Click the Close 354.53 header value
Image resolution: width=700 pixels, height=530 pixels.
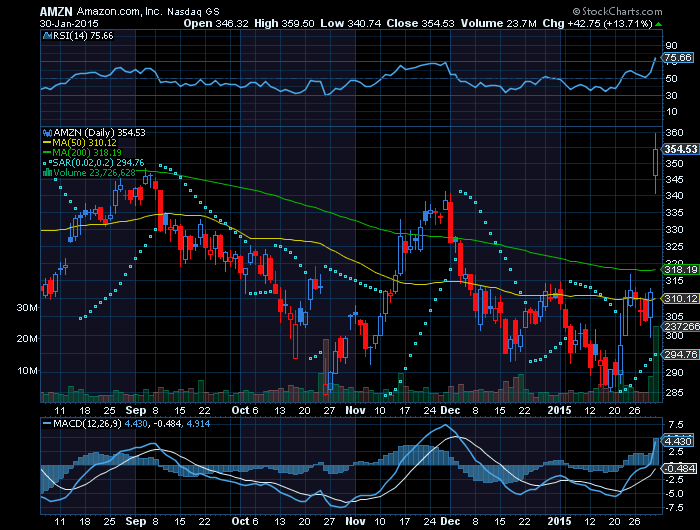pyautogui.click(x=420, y=24)
